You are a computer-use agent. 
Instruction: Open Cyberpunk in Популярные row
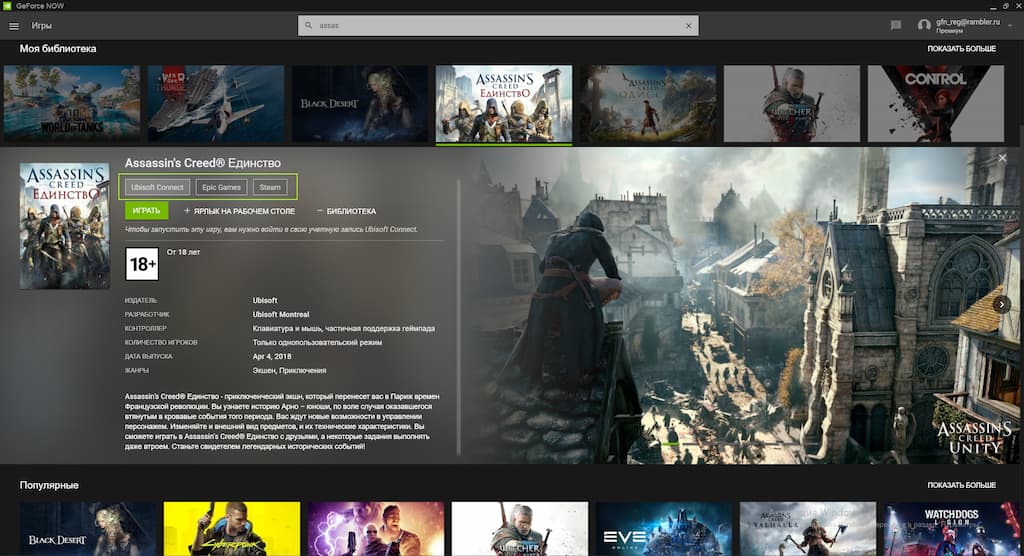[232, 529]
